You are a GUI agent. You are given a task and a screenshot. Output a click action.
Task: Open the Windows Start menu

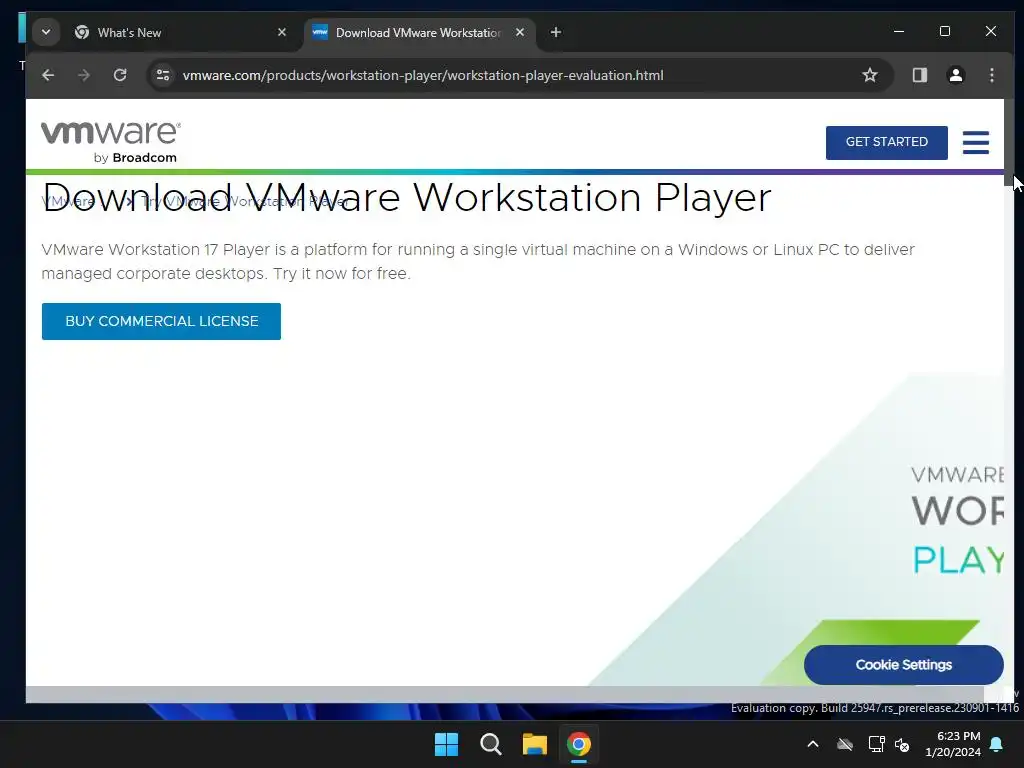pos(447,744)
